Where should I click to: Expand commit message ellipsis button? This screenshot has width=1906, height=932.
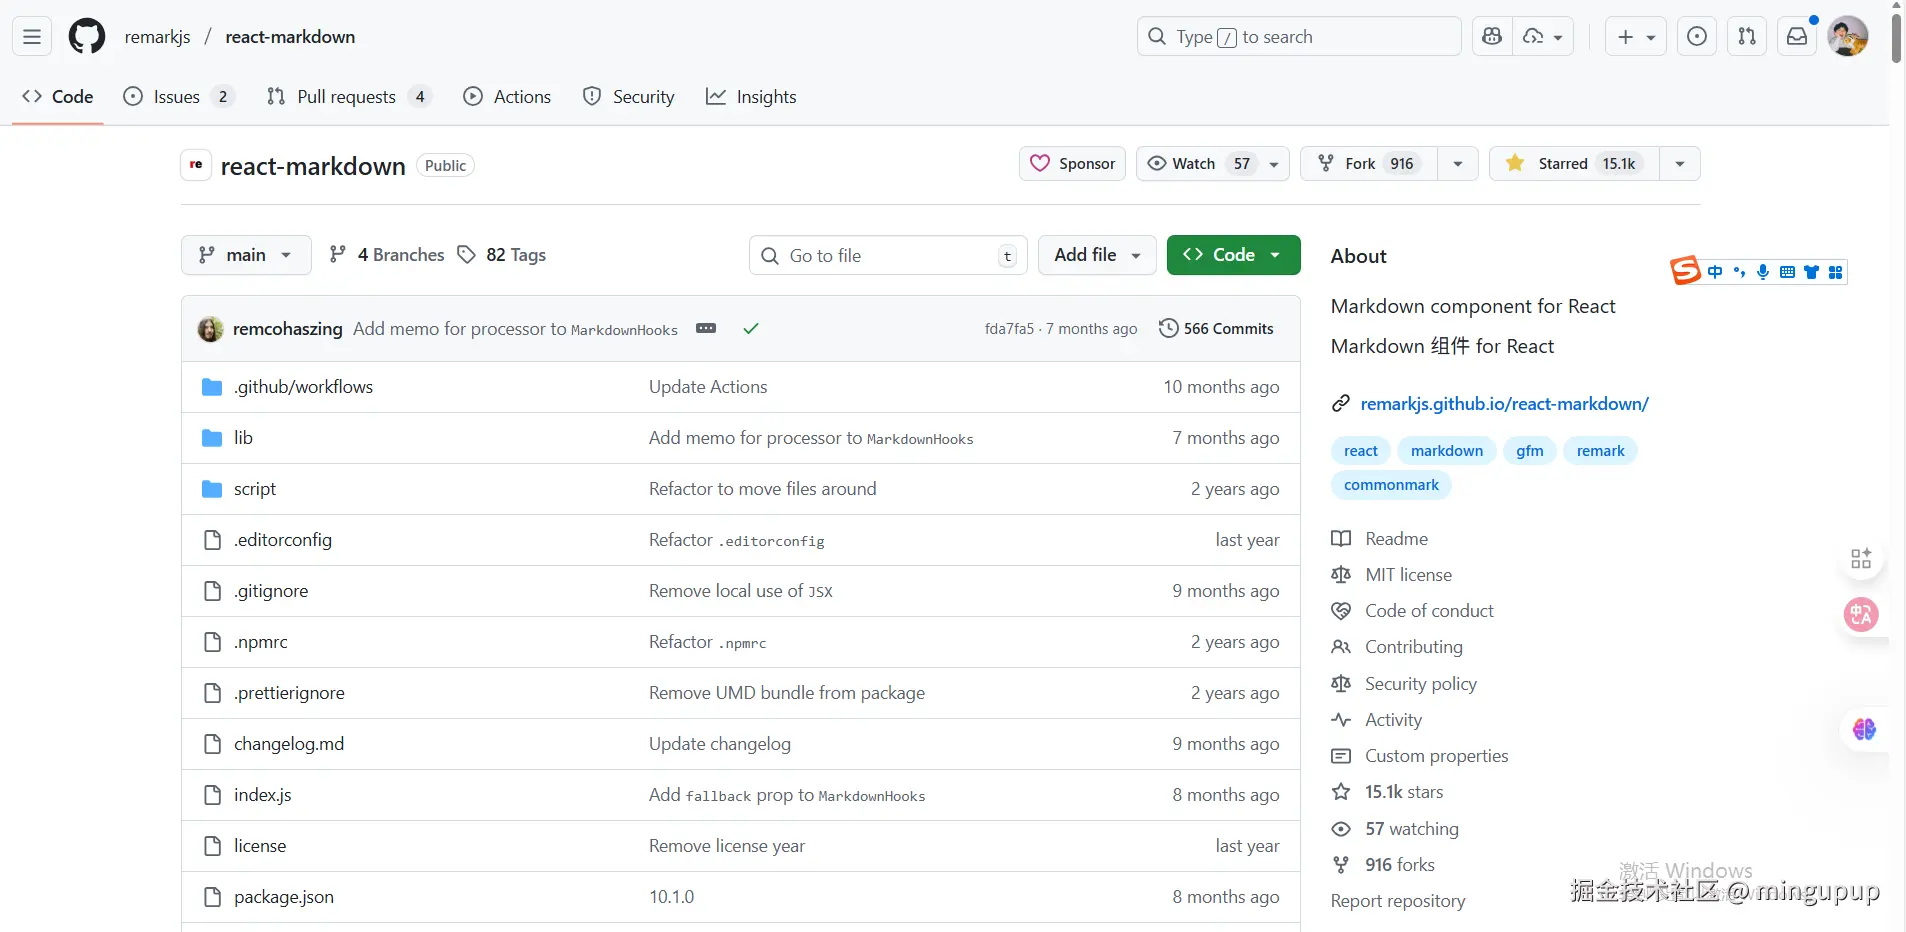706,328
